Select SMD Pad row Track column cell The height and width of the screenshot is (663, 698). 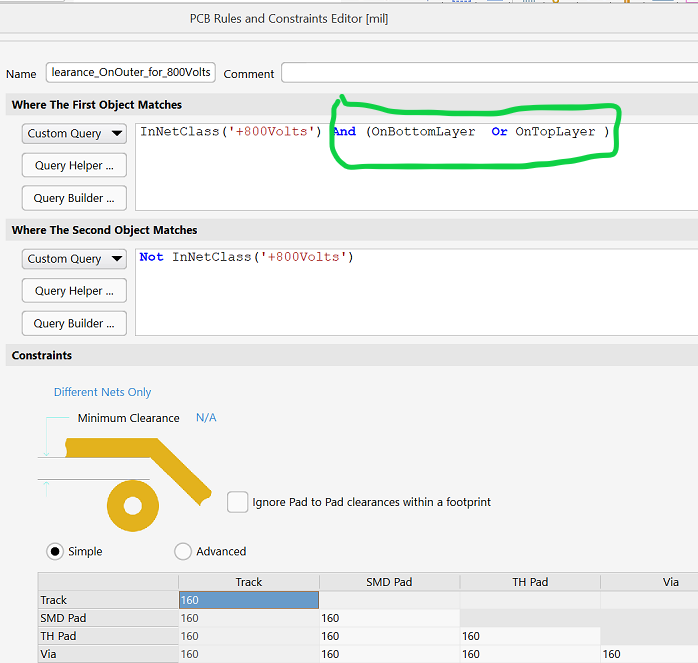coord(249,618)
